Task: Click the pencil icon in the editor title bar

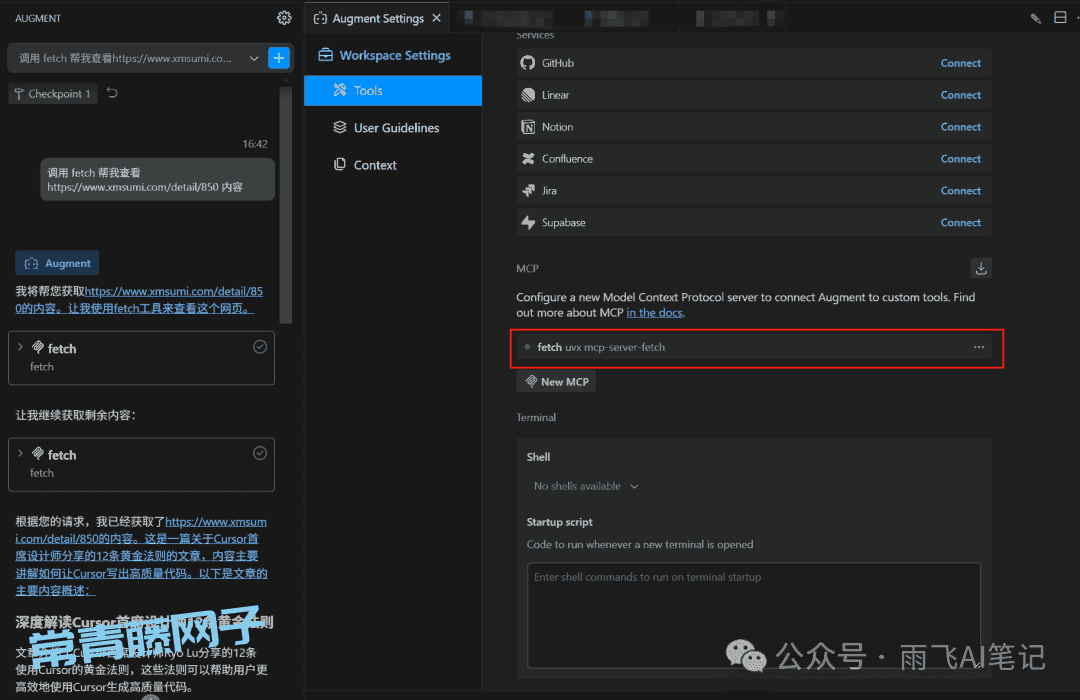Action: pyautogui.click(x=1035, y=18)
